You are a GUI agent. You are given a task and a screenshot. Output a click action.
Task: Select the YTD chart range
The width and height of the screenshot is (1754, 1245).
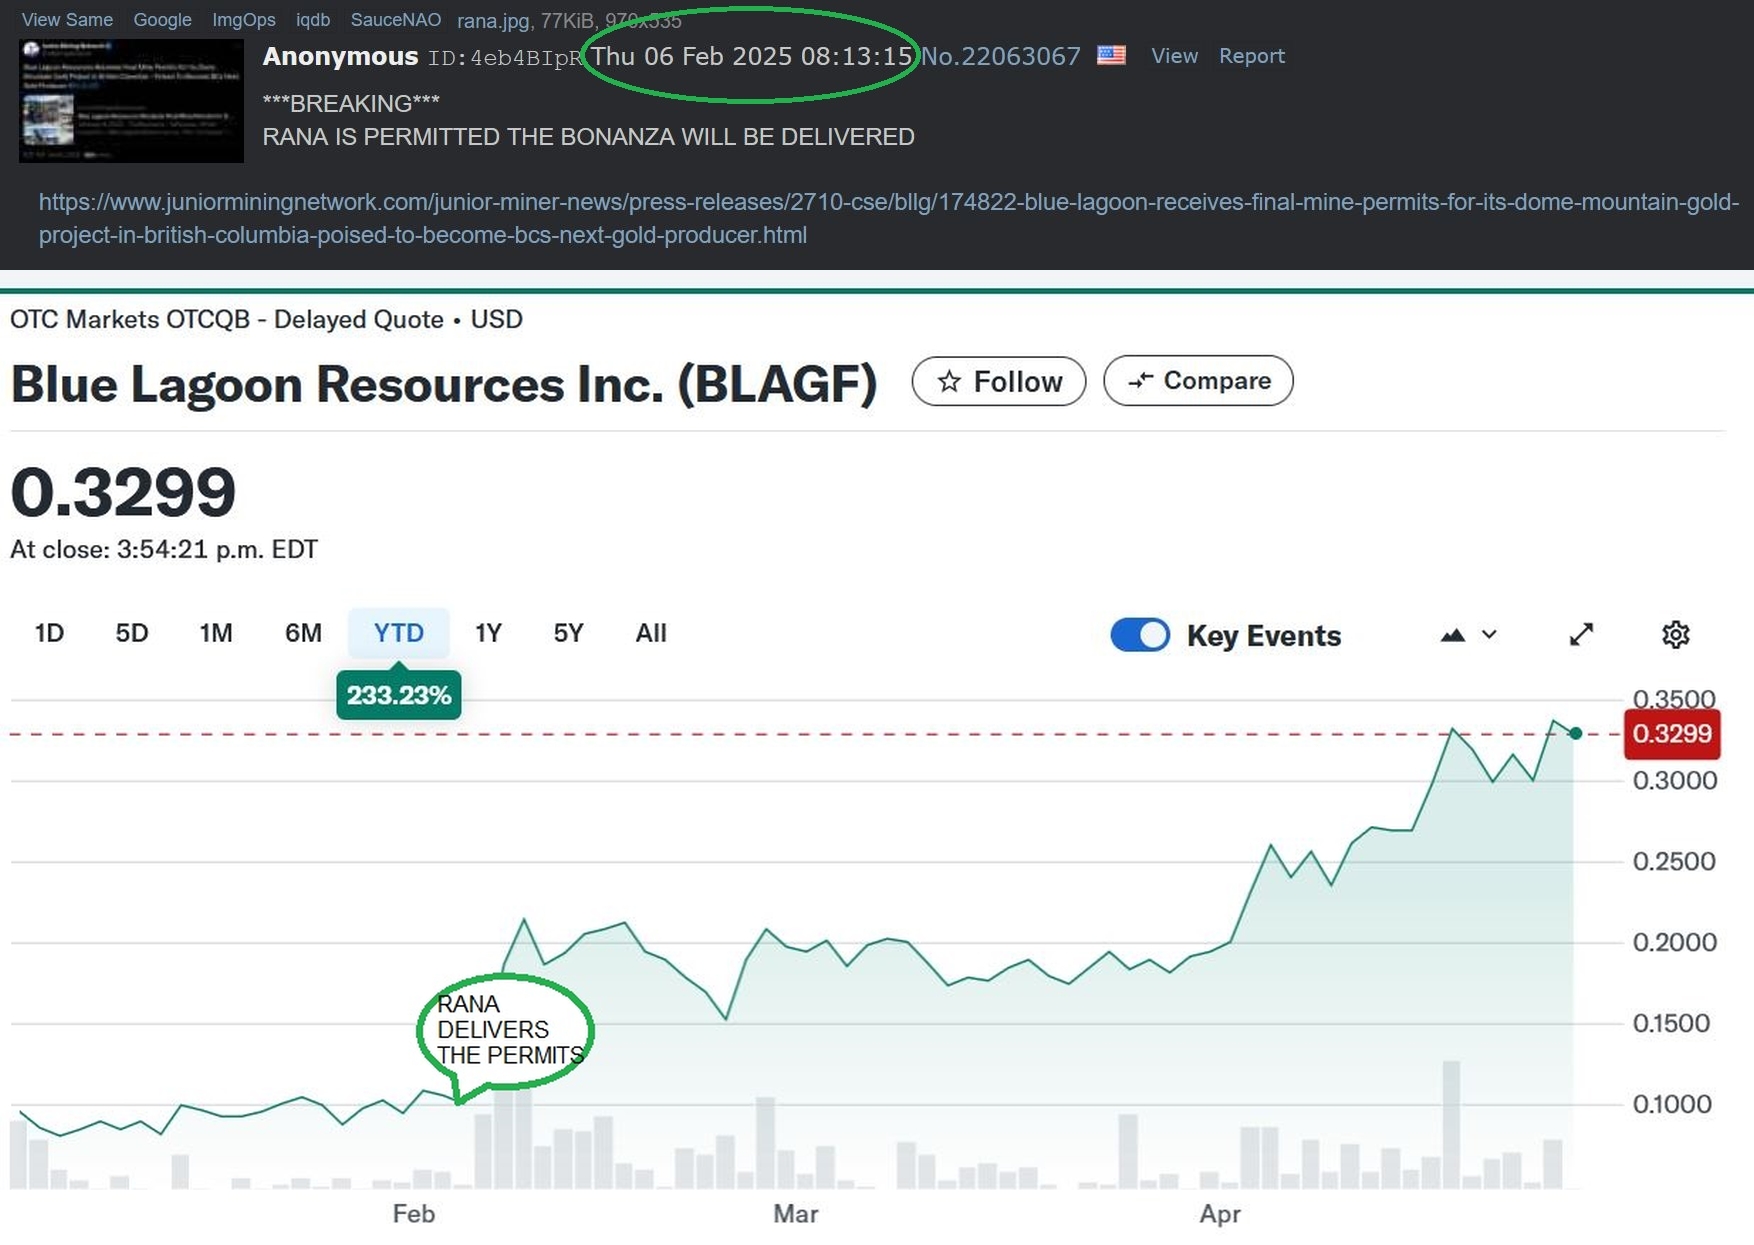click(398, 633)
